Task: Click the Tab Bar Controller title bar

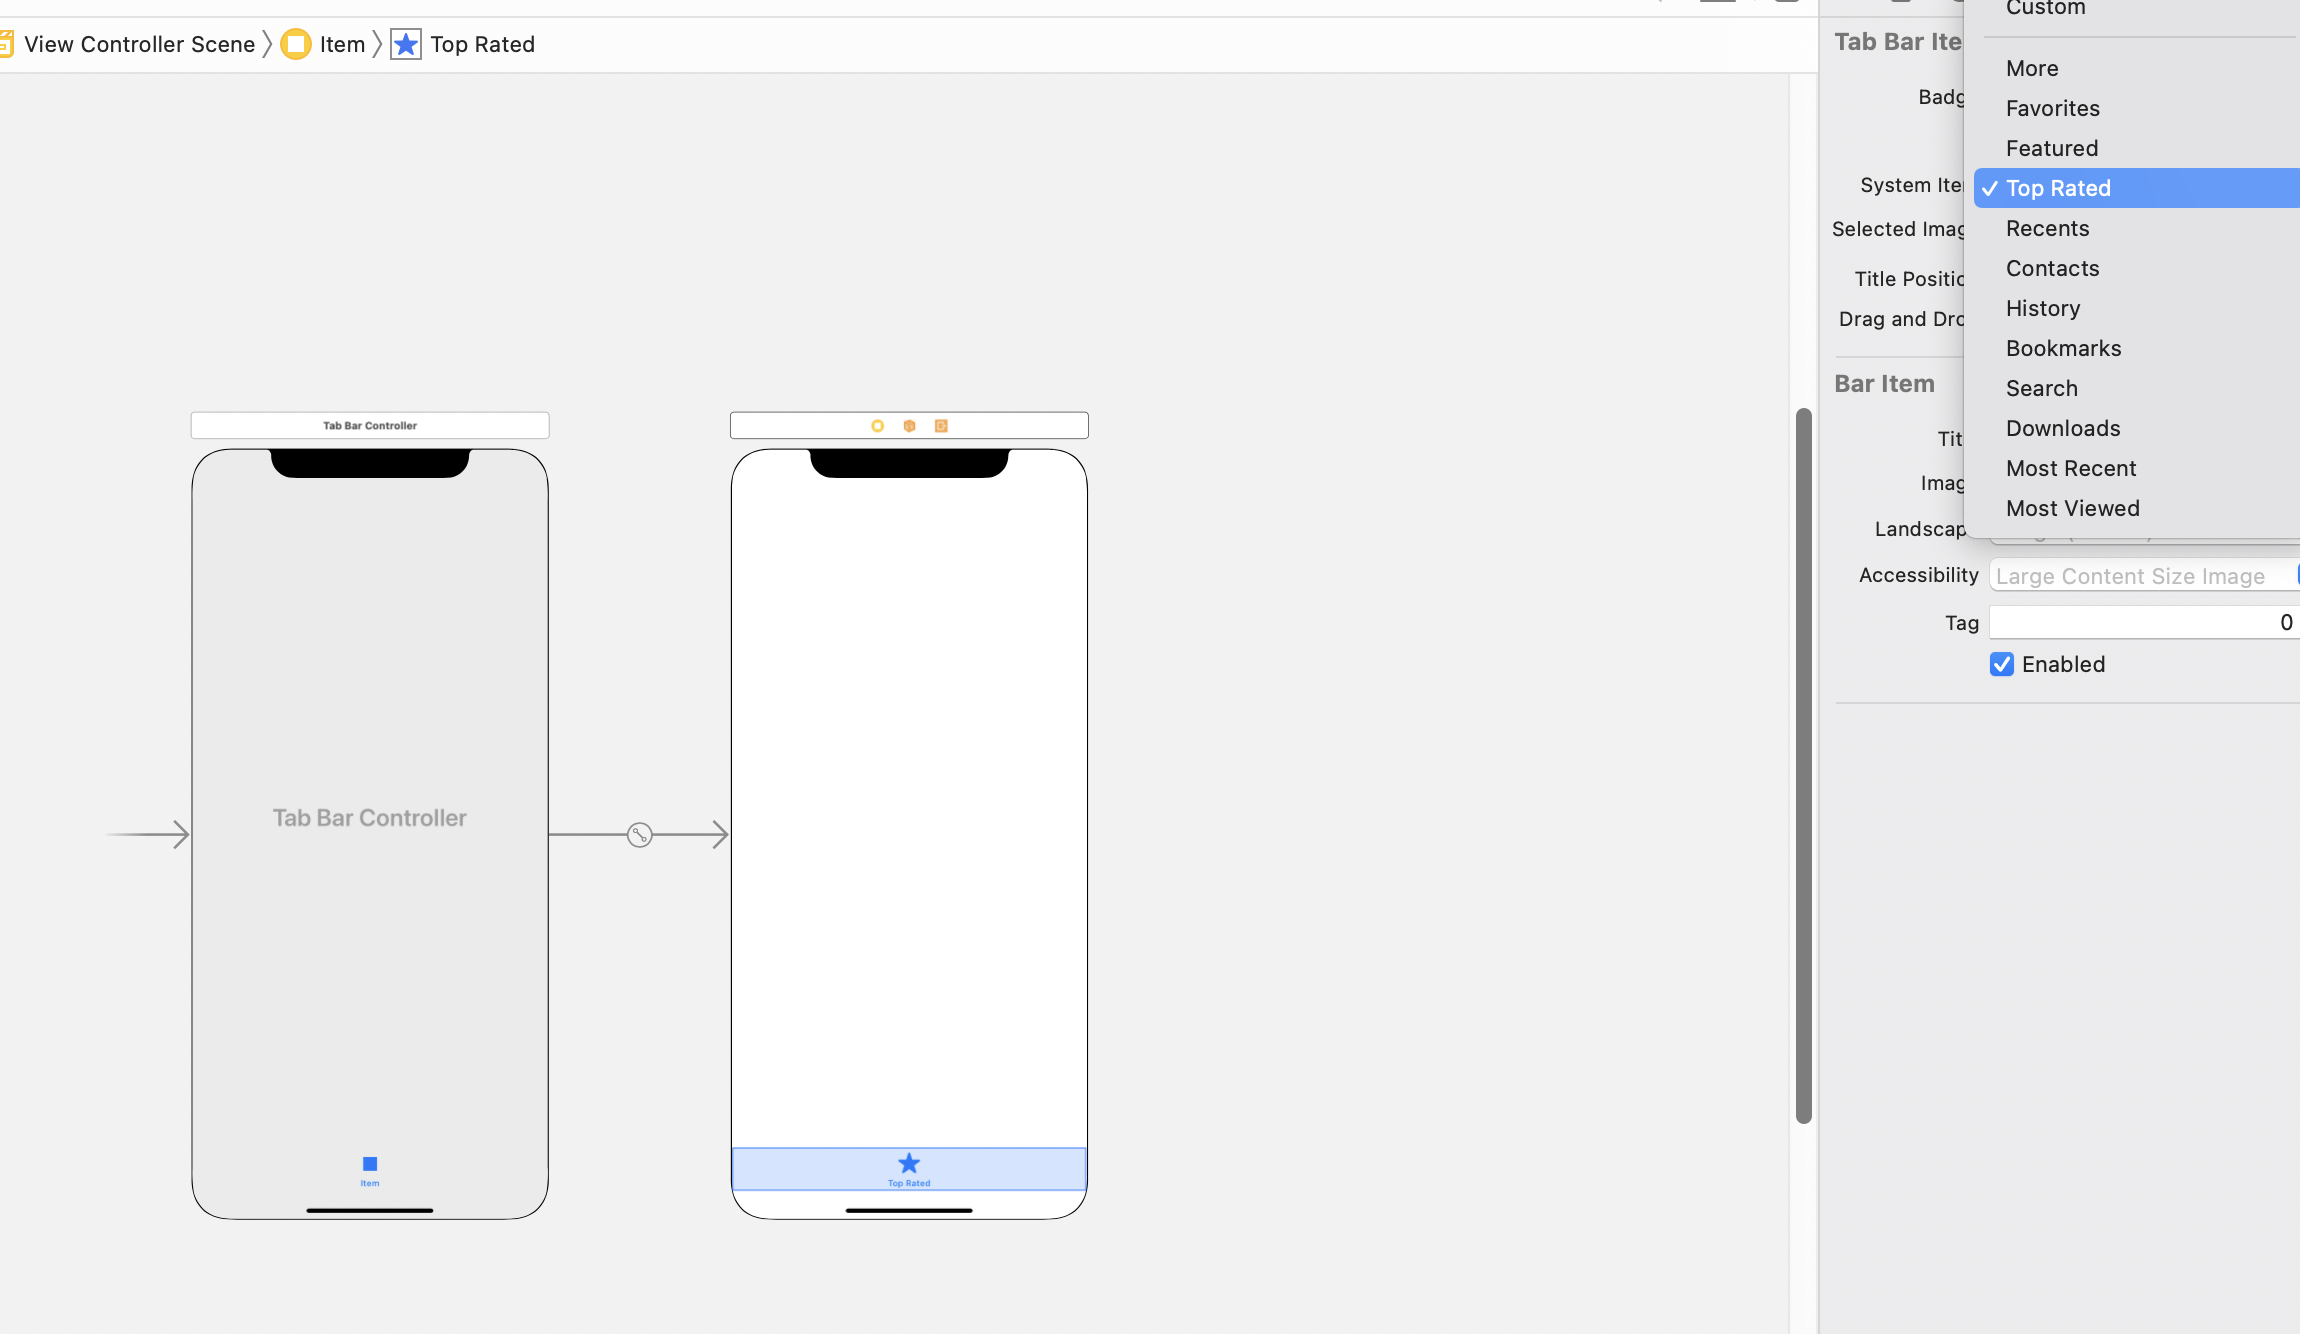Action: [370, 426]
